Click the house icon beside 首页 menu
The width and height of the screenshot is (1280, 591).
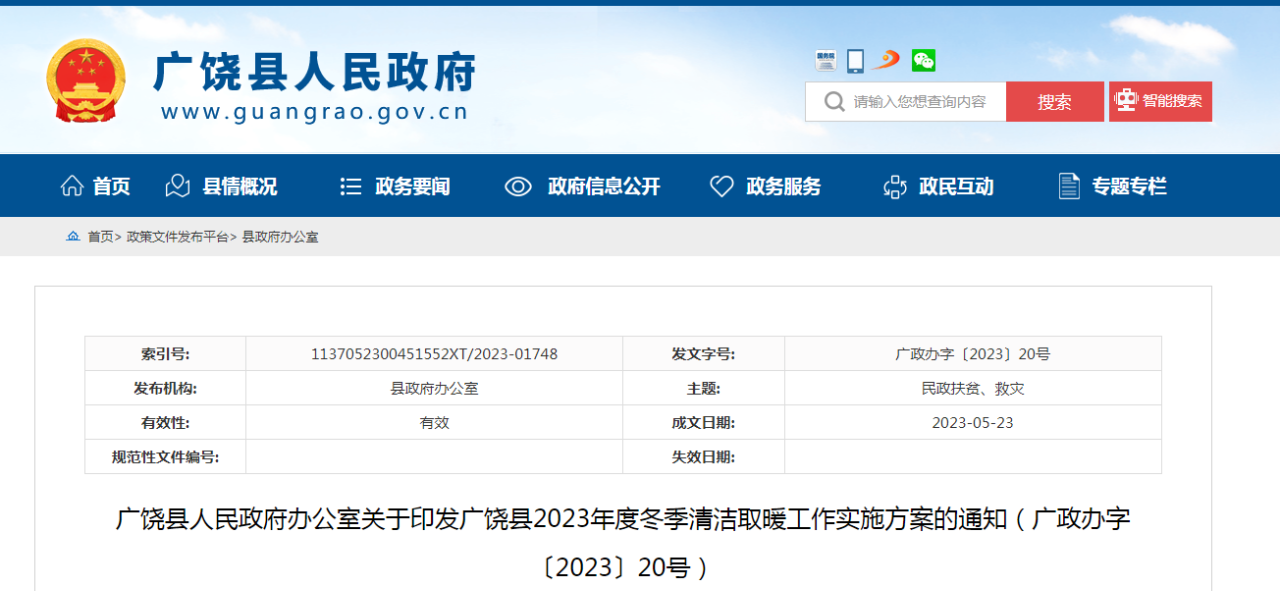[72, 186]
